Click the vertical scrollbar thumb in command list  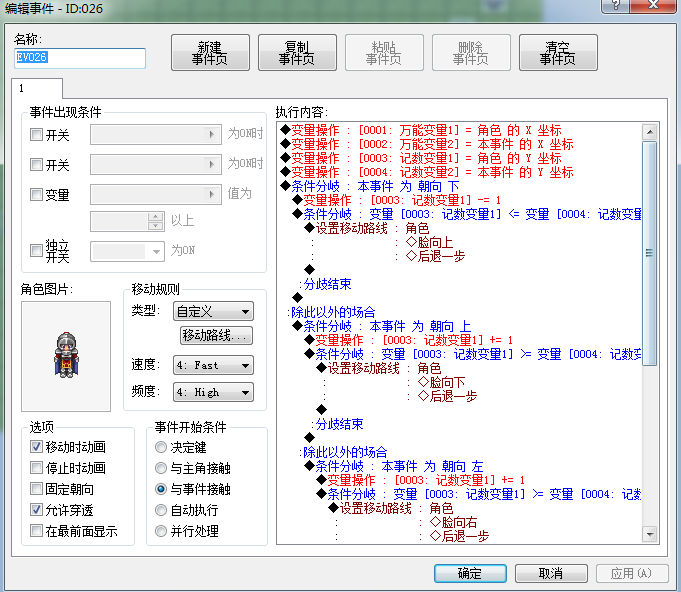[650, 253]
